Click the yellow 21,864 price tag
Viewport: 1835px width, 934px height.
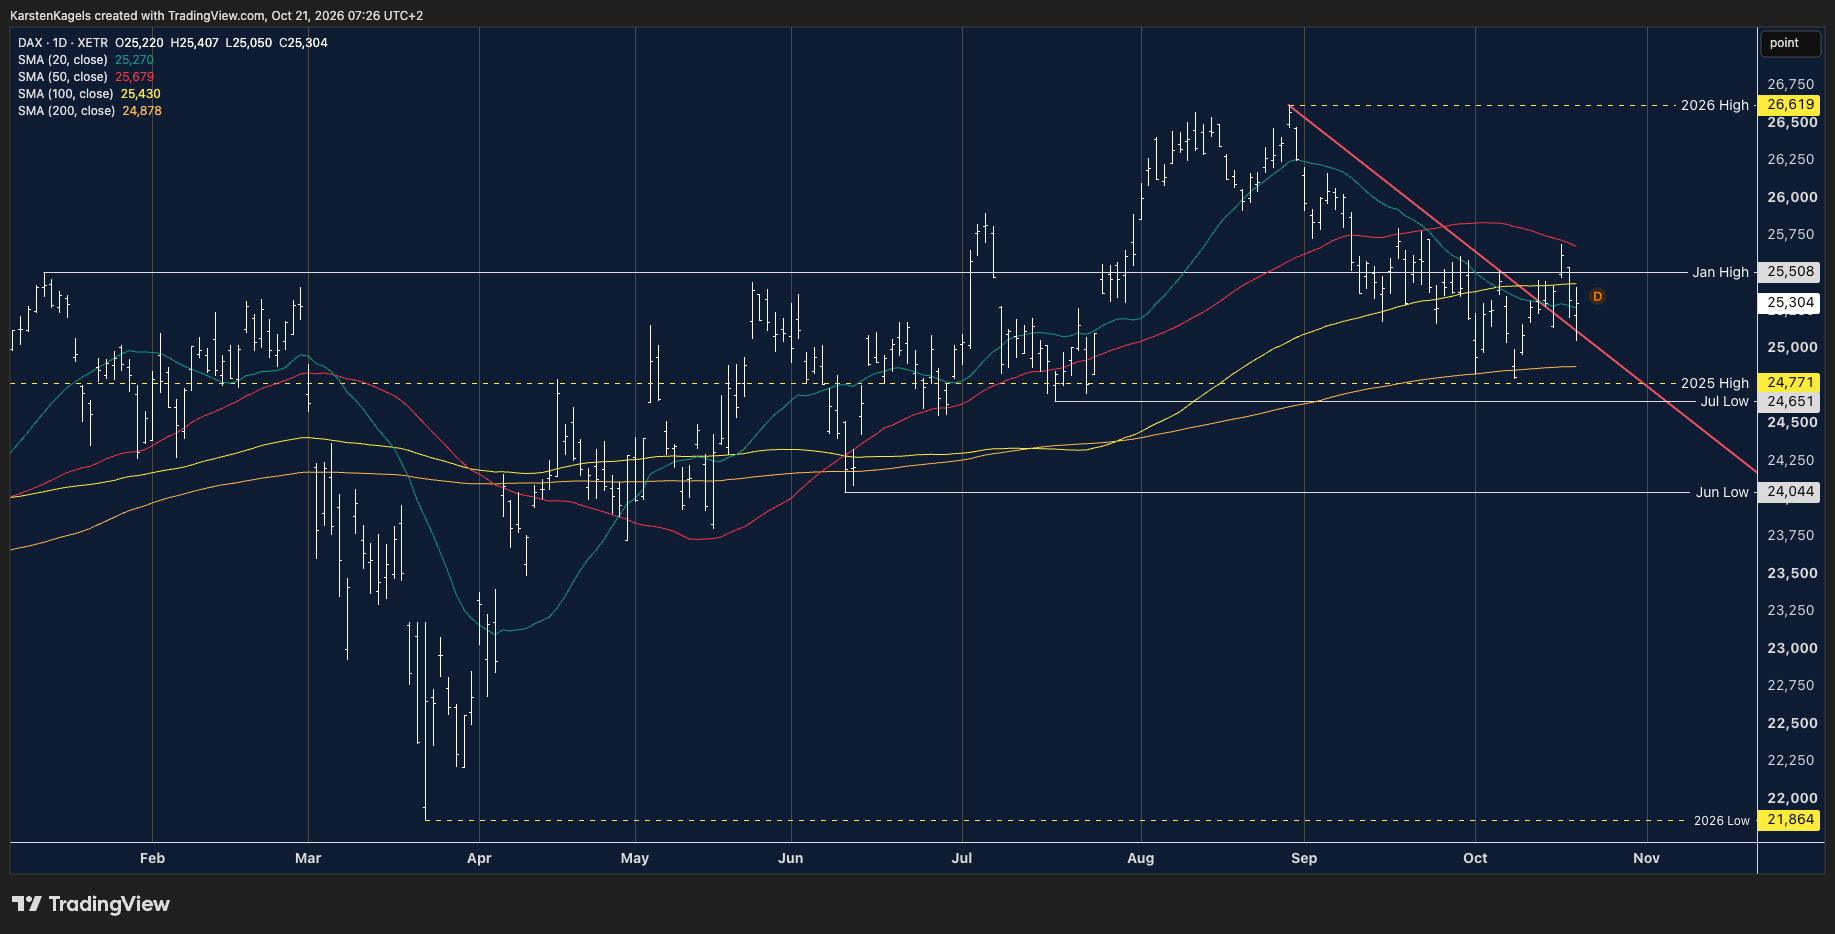[x=1790, y=820]
